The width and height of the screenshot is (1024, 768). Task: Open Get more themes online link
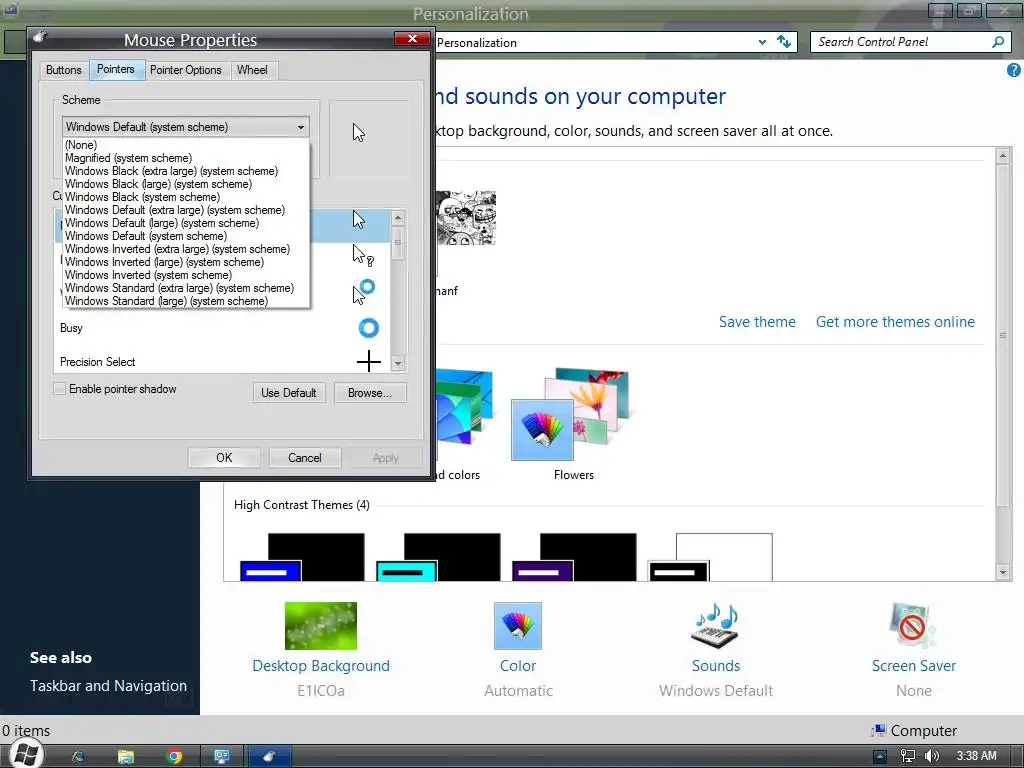[895, 322]
